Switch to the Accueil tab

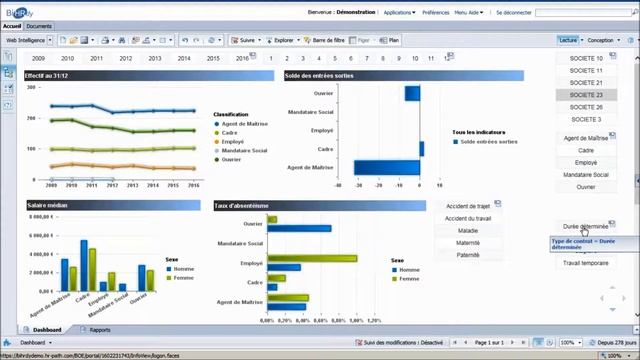[x=12, y=26]
